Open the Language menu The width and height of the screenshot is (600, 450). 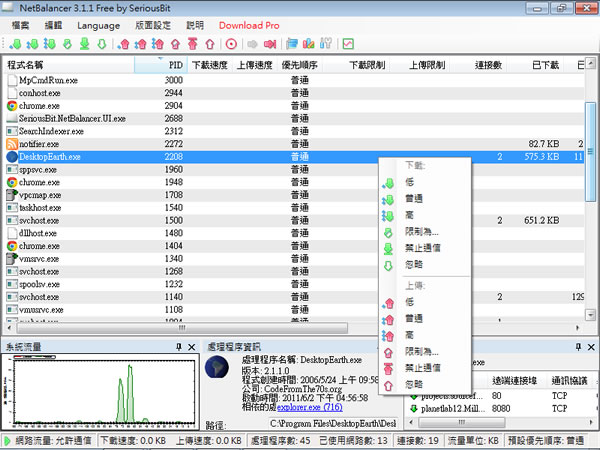coord(98,26)
